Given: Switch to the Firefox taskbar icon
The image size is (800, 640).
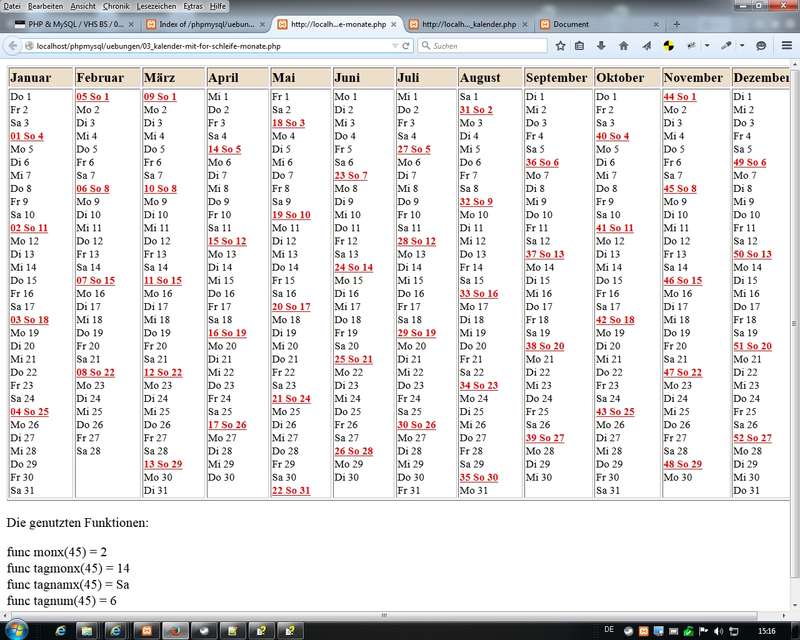Looking at the screenshot, I should 175,631.
